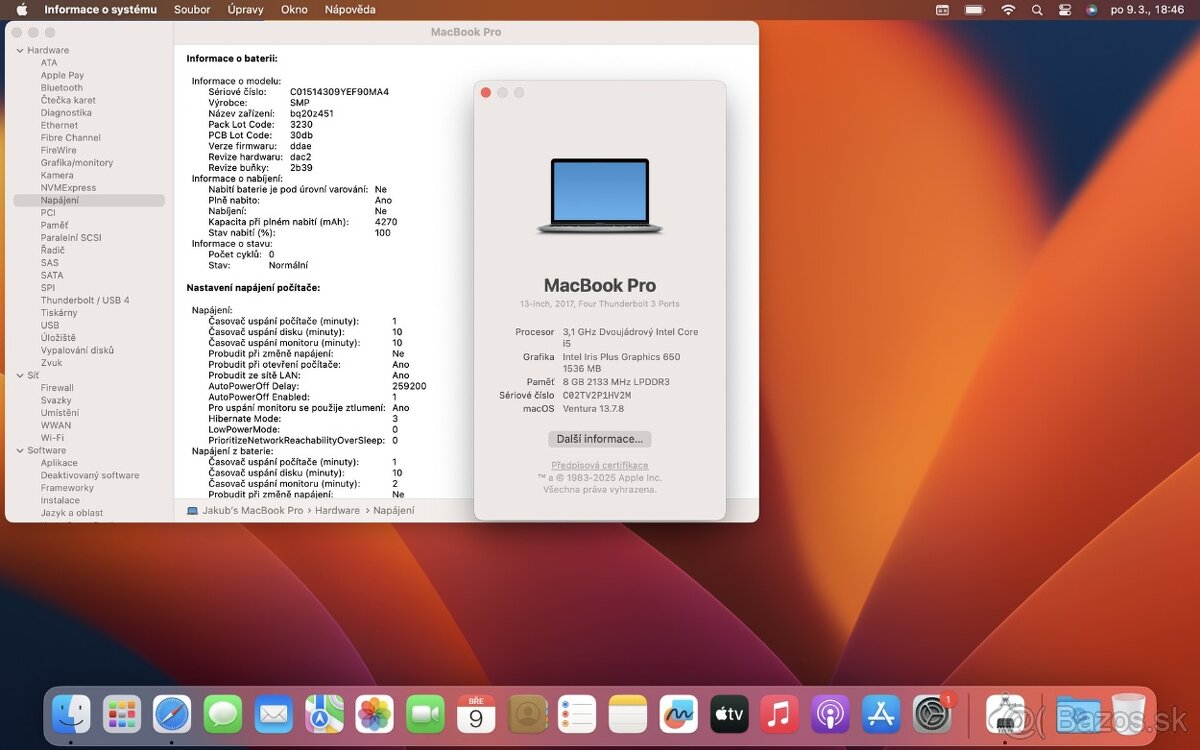Launch the App Store from the Dock
Viewport: 1200px width, 750px height.
tap(880, 714)
